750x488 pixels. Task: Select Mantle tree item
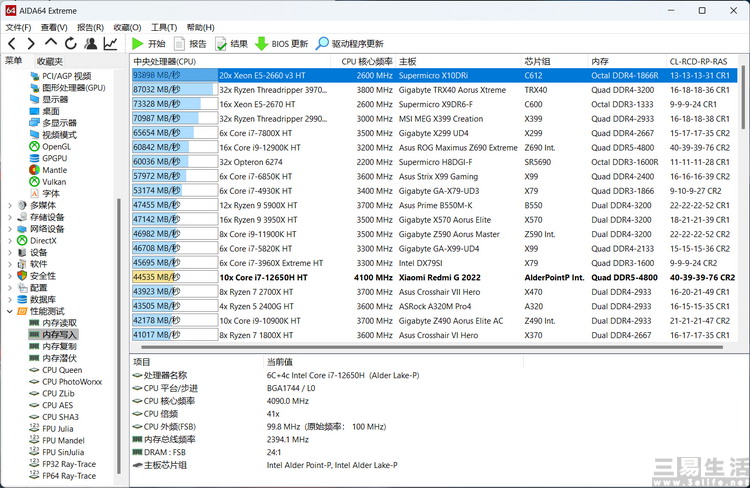pyautogui.click(x=48, y=170)
